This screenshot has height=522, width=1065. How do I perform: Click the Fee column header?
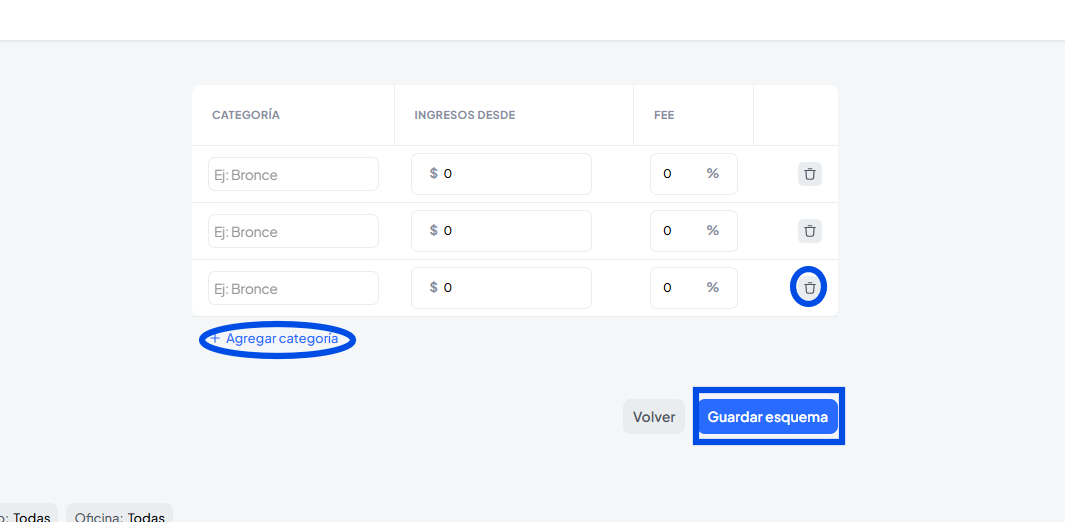(x=664, y=115)
